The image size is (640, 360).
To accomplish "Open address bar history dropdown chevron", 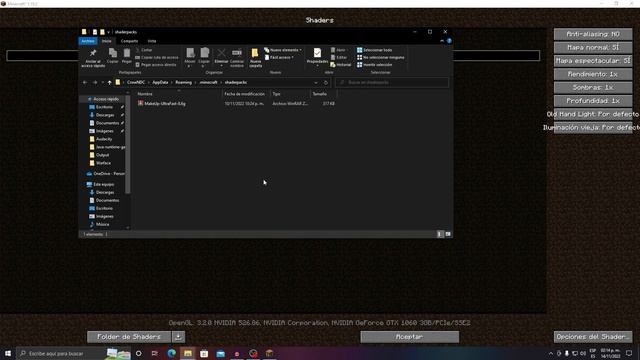I will click(x=316, y=82).
